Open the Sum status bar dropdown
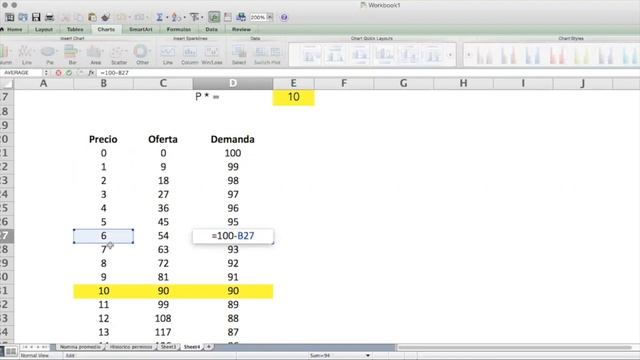Image resolution: width=640 pixels, height=360 pixels. point(368,356)
